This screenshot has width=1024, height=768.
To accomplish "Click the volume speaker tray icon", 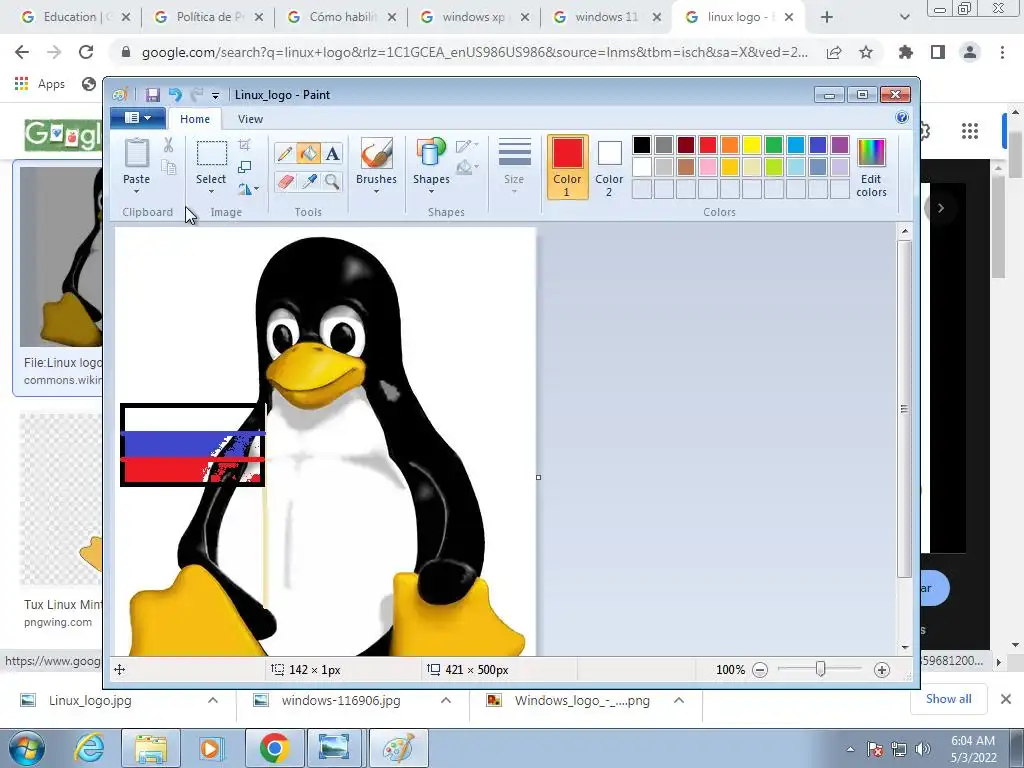I will click(x=923, y=748).
